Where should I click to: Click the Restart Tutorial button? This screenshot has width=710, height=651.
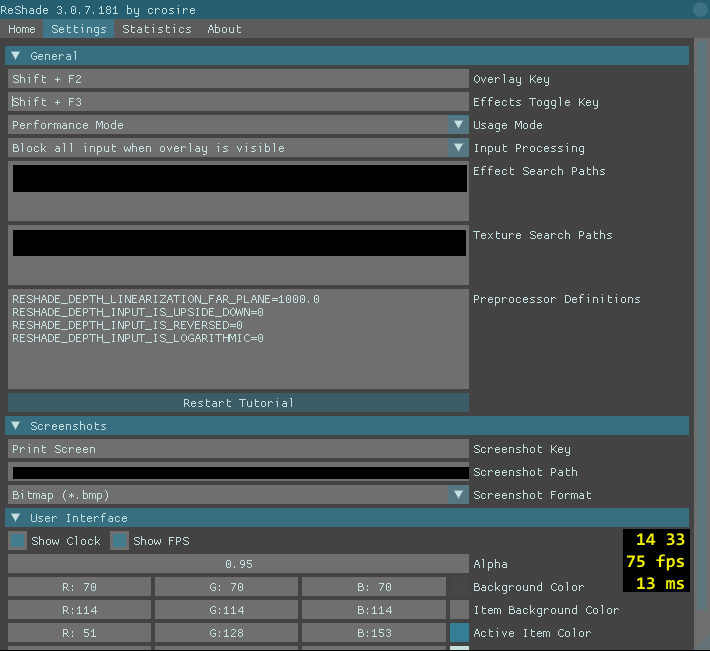click(238, 402)
